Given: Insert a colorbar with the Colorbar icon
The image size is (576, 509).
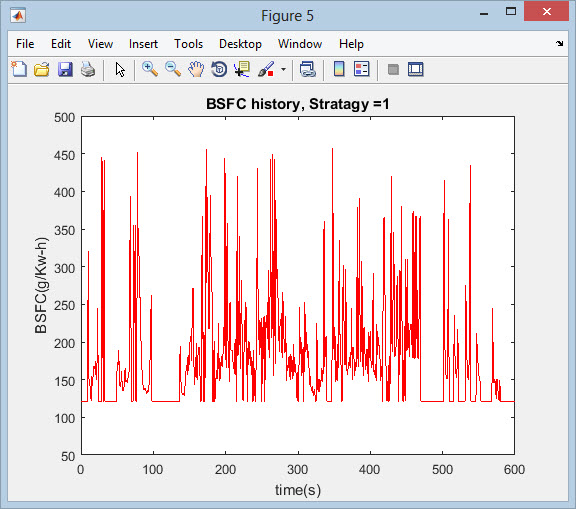Looking at the screenshot, I should pyautogui.click(x=339, y=69).
